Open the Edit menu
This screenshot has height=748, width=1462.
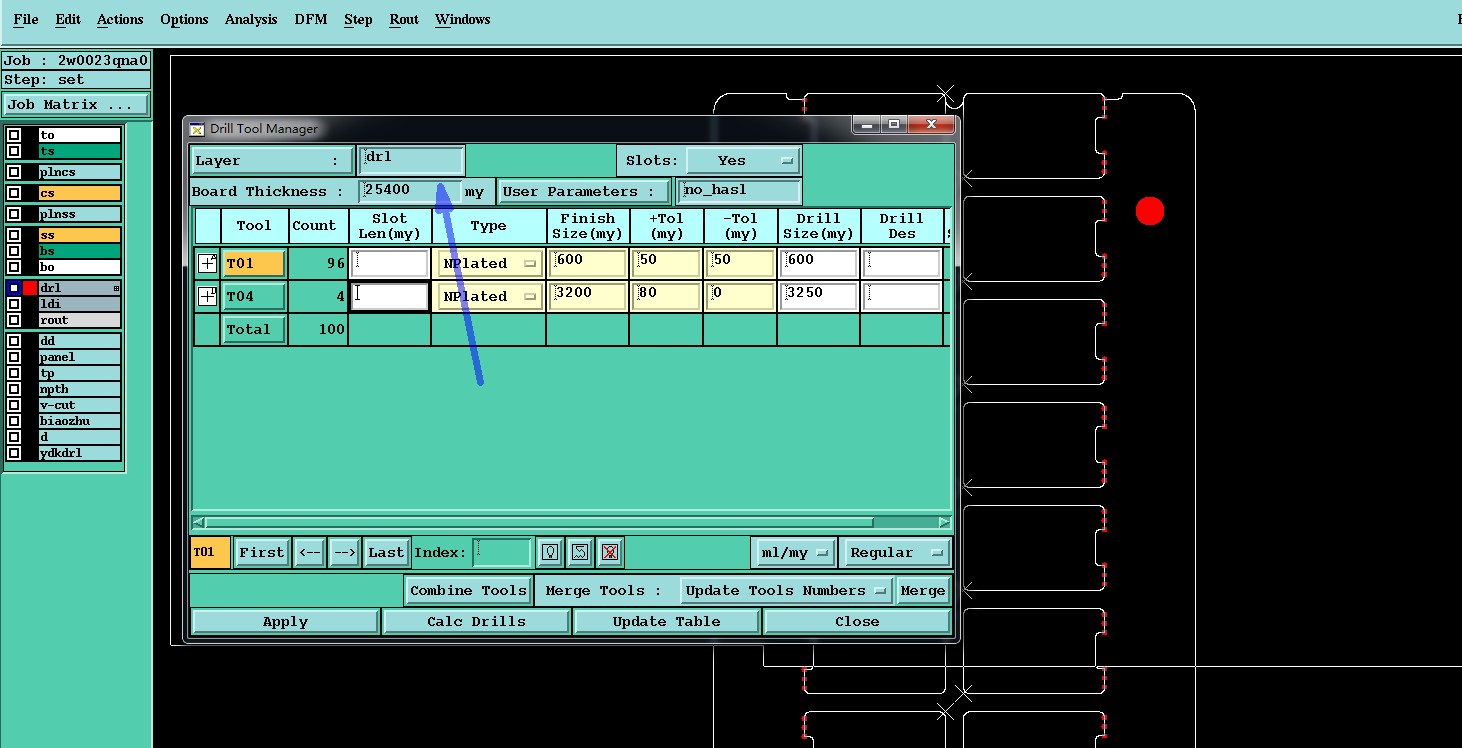point(68,19)
